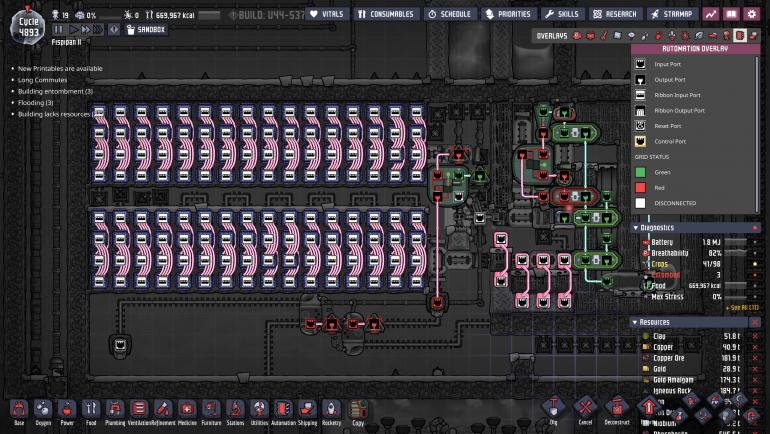The width and height of the screenshot is (770, 434).
Task: Open the Automation build category
Action: coord(283,411)
